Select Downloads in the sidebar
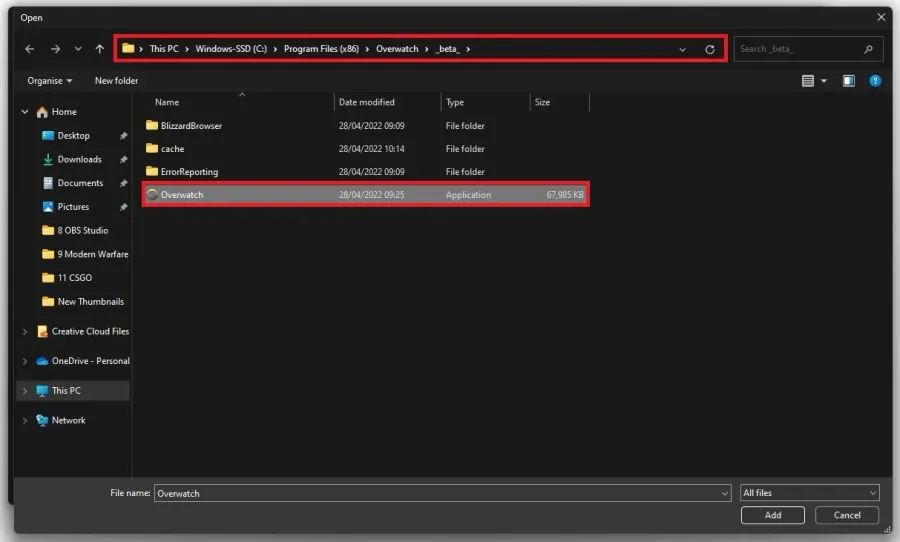The height and width of the screenshot is (542, 900). 79,160
